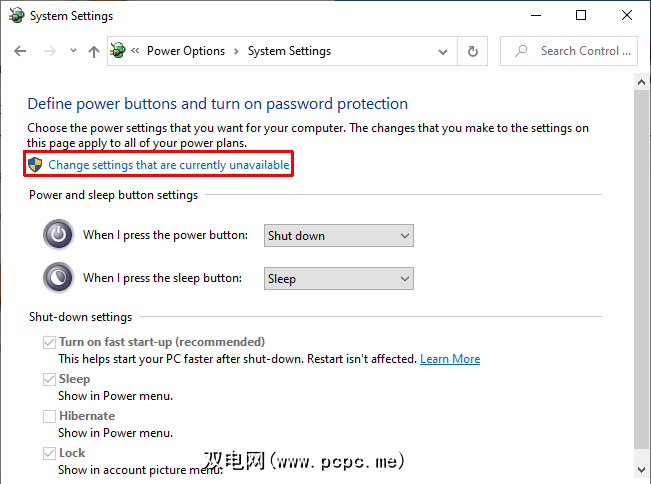Enable the Hibernate checkbox
This screenshot has width=651, height=484.
(49, 416)
